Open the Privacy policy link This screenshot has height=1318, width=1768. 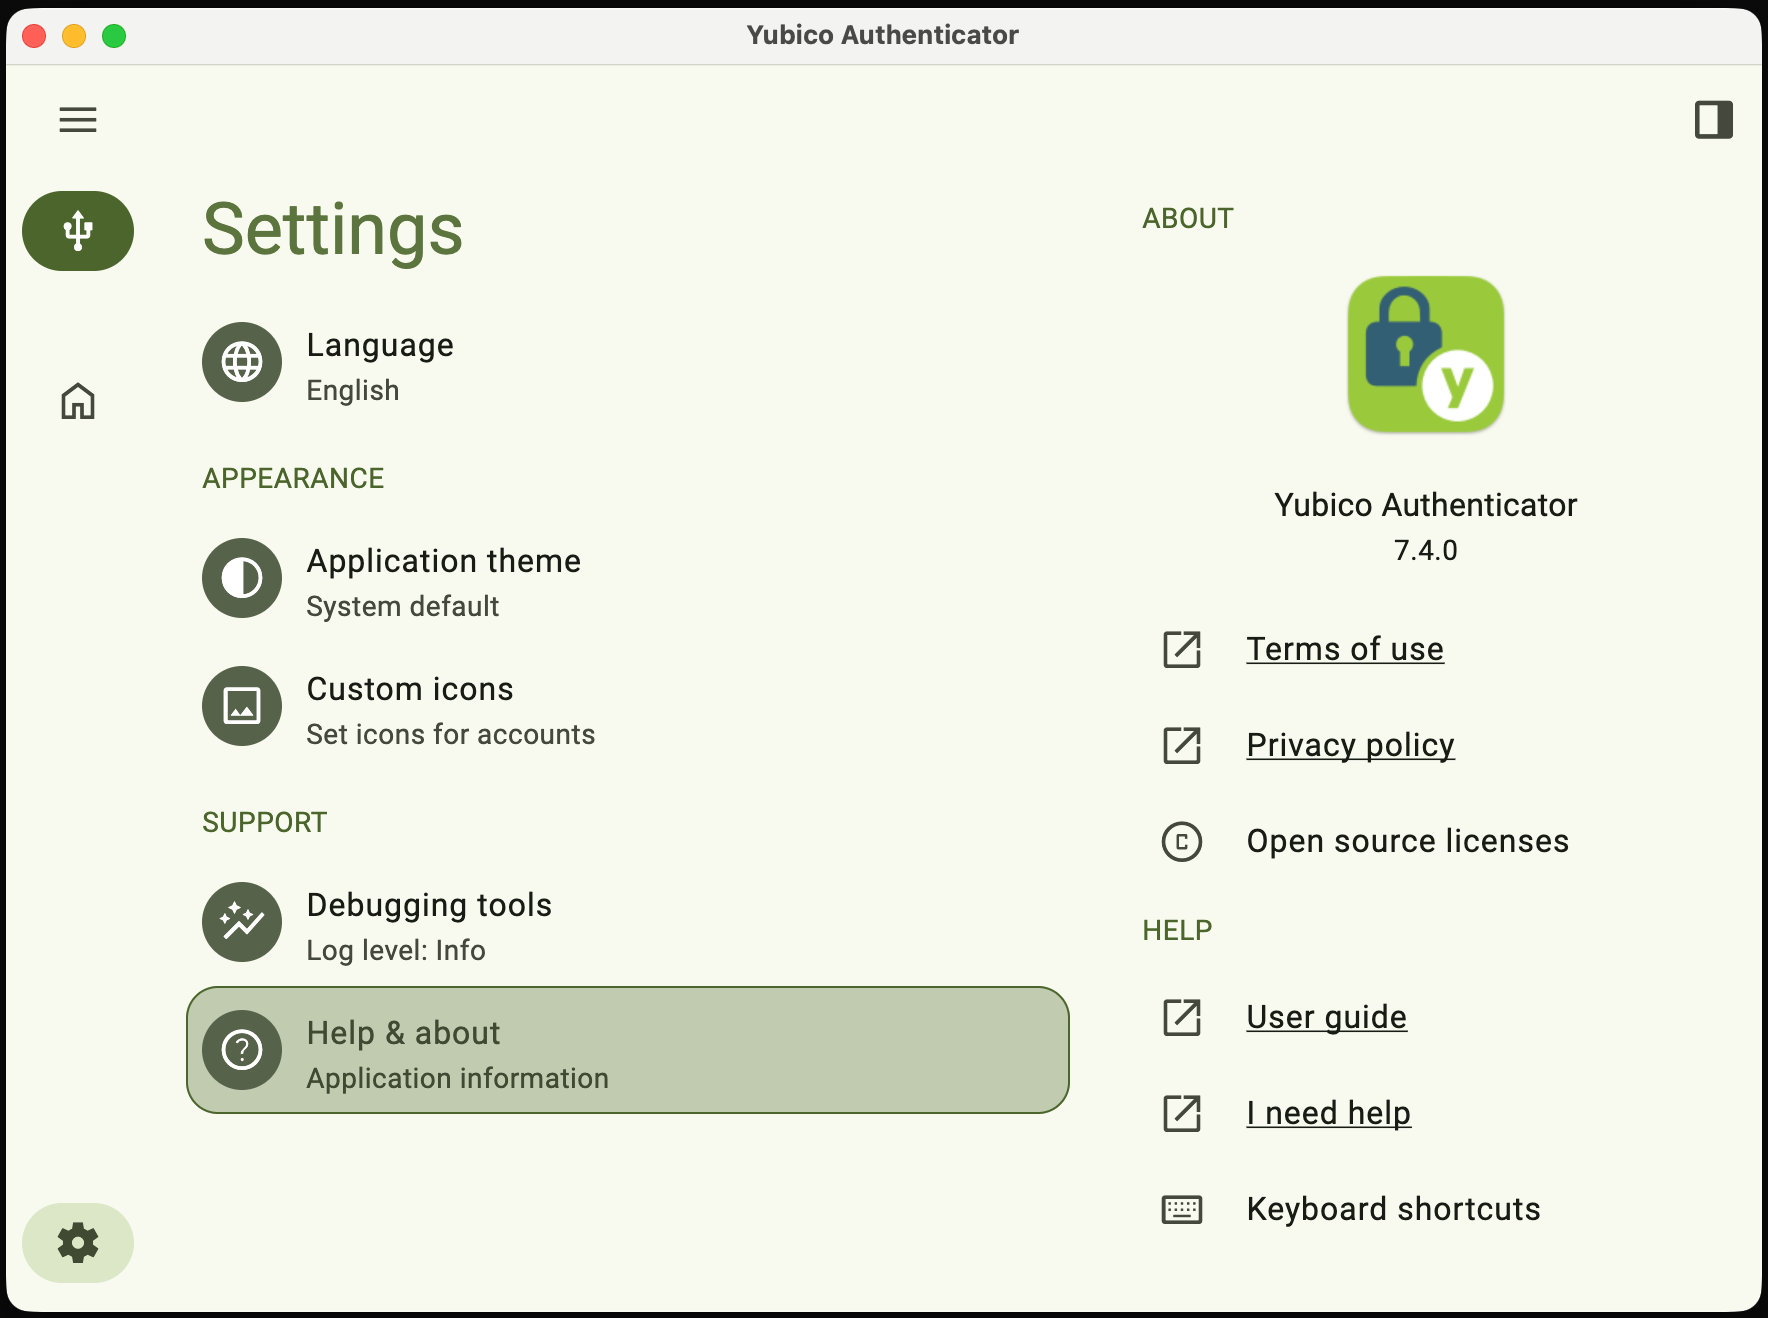[x=1350, y=745]
